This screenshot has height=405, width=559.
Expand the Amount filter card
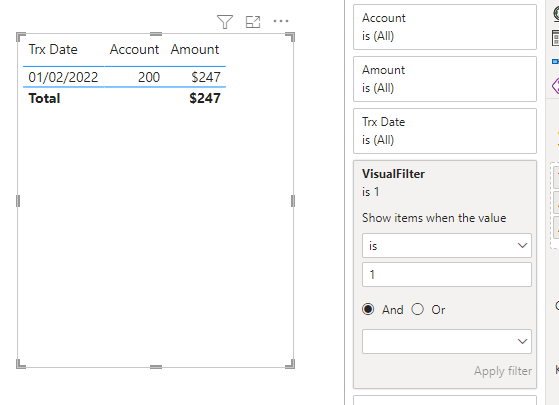coord(445,79)
